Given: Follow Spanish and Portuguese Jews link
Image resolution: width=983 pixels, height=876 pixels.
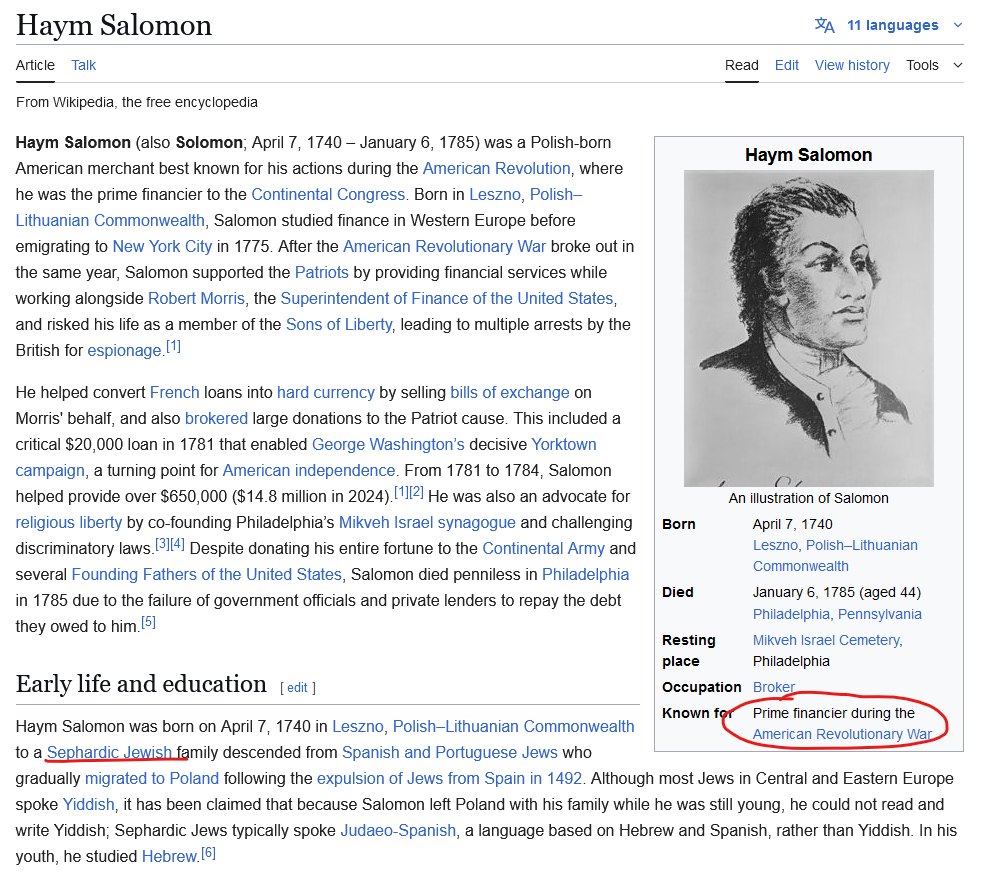Looking at the screenshot, I should [x=449, y=752].
